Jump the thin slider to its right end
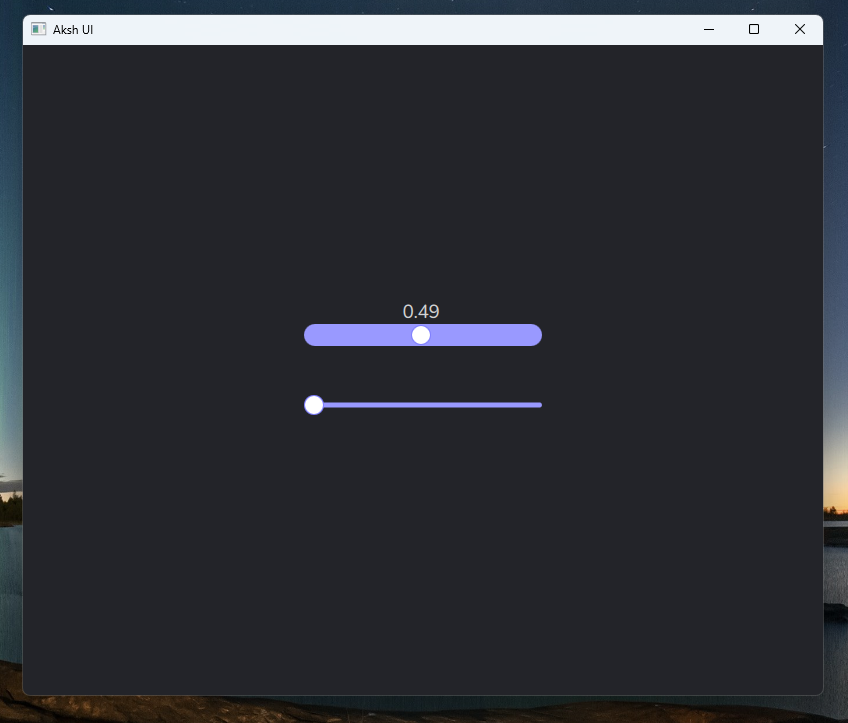This screenshot has width=848, height=723. [539, 405]
